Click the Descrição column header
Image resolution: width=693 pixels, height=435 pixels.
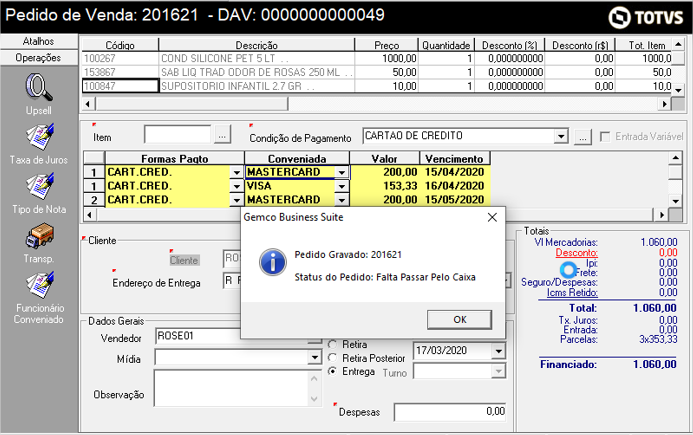(256, 45)
